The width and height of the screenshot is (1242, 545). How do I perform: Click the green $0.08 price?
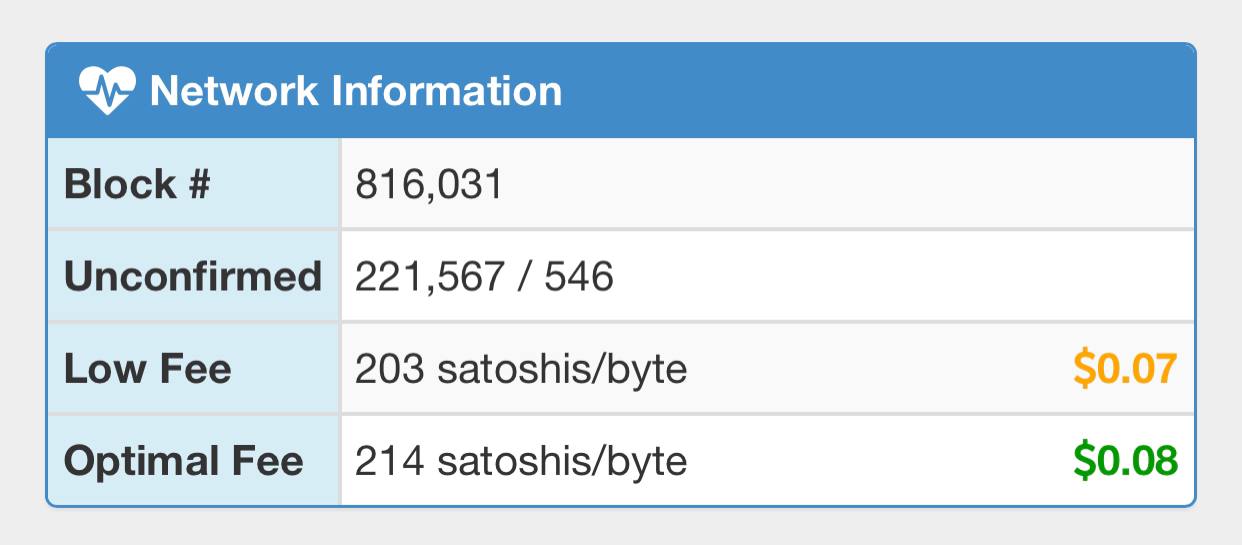pyautogui.click(x=1125, y=461)
